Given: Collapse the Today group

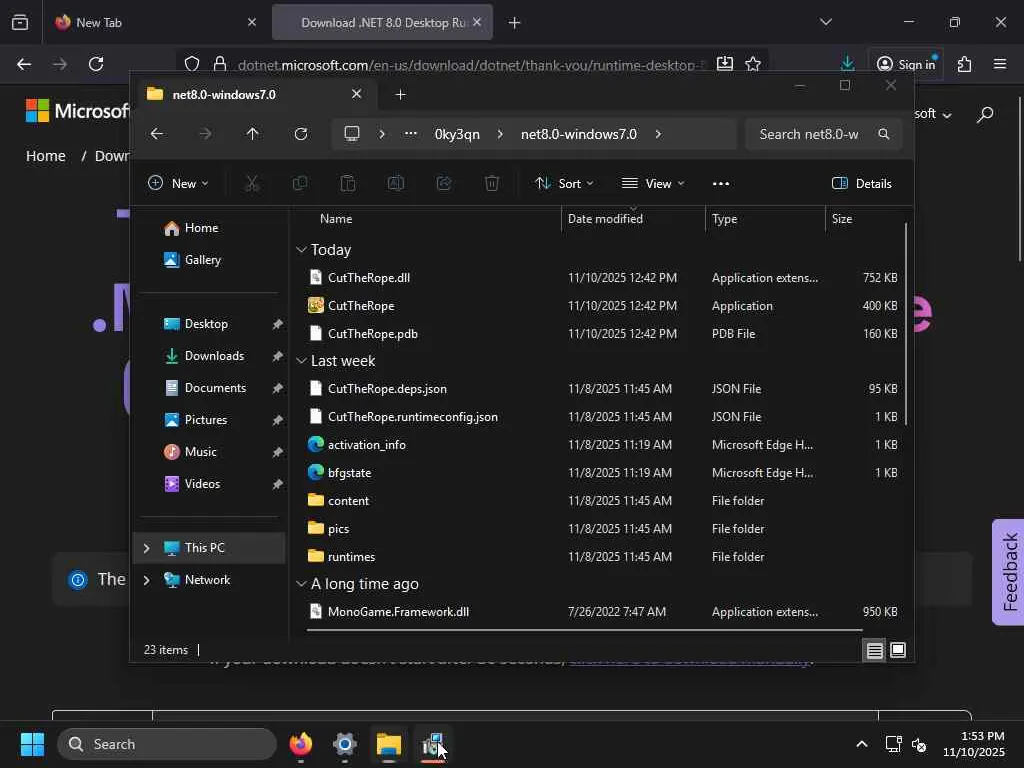Looking at the screenshot, I should (301, 250).
